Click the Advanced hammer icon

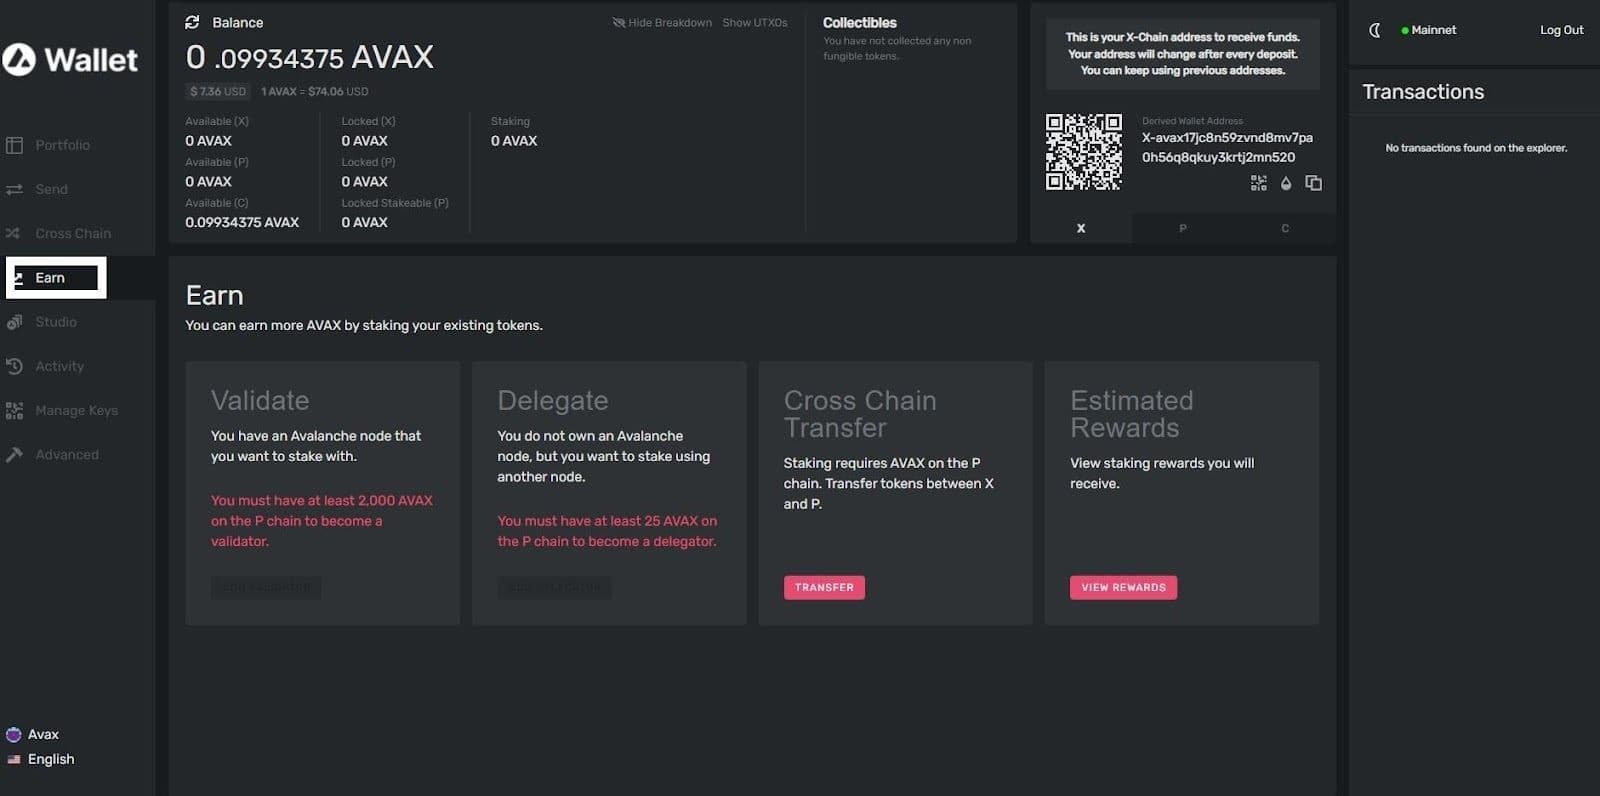[x=14, y=454]
